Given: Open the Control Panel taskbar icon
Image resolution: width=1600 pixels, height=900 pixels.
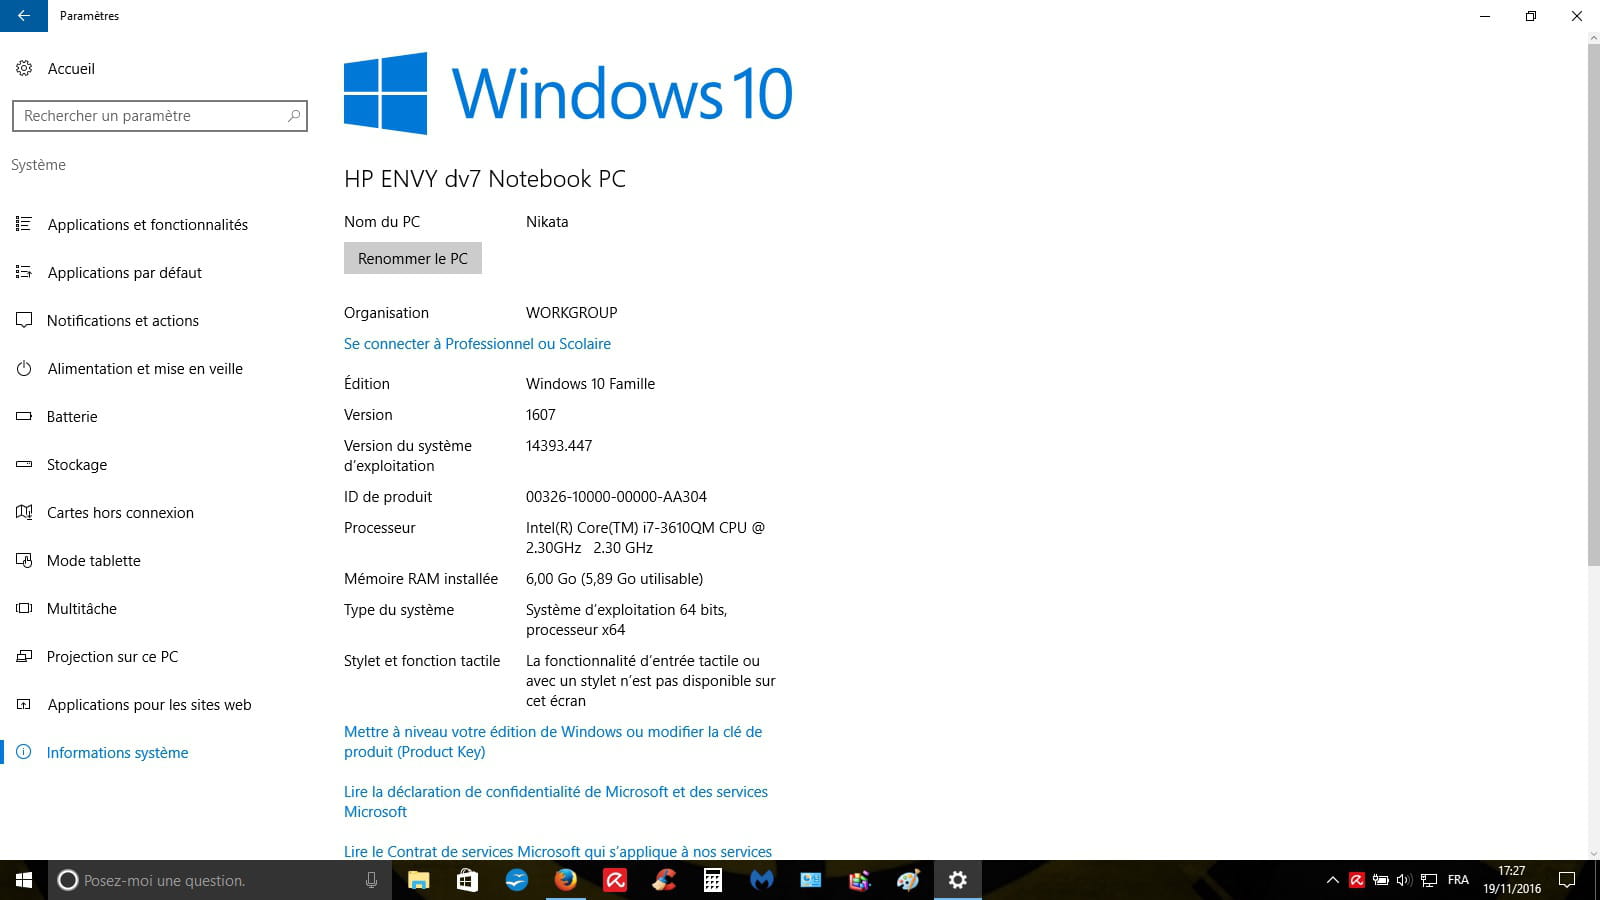Looking at the screenshot, I should pyautogui.click(x=811, y=880).
